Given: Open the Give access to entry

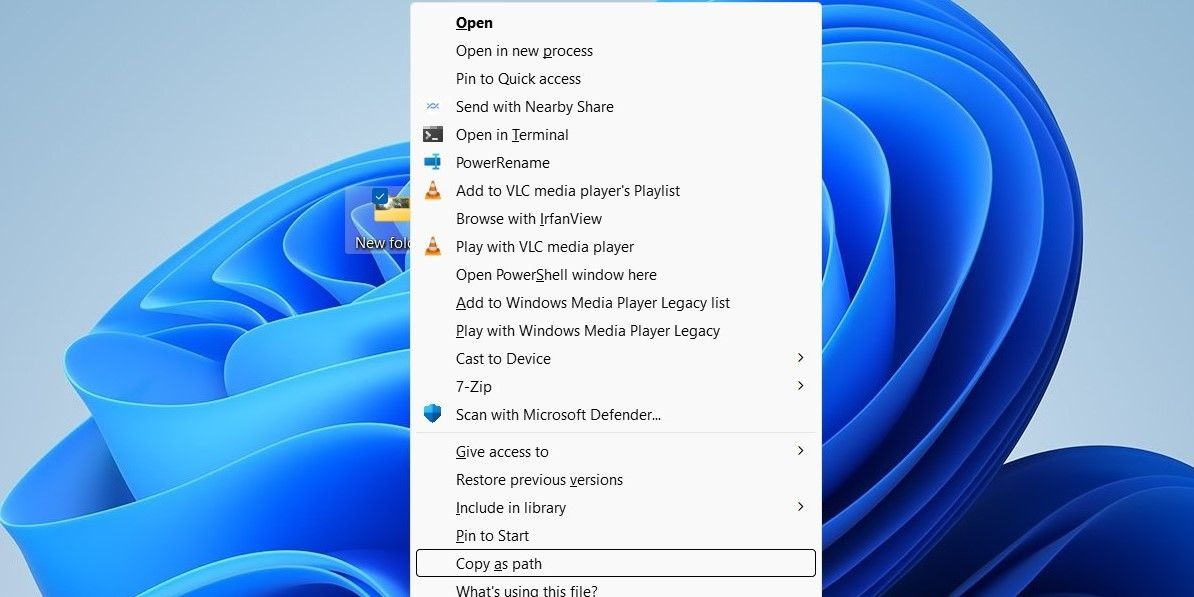Looking at the screenshot, I should (616, 452).
